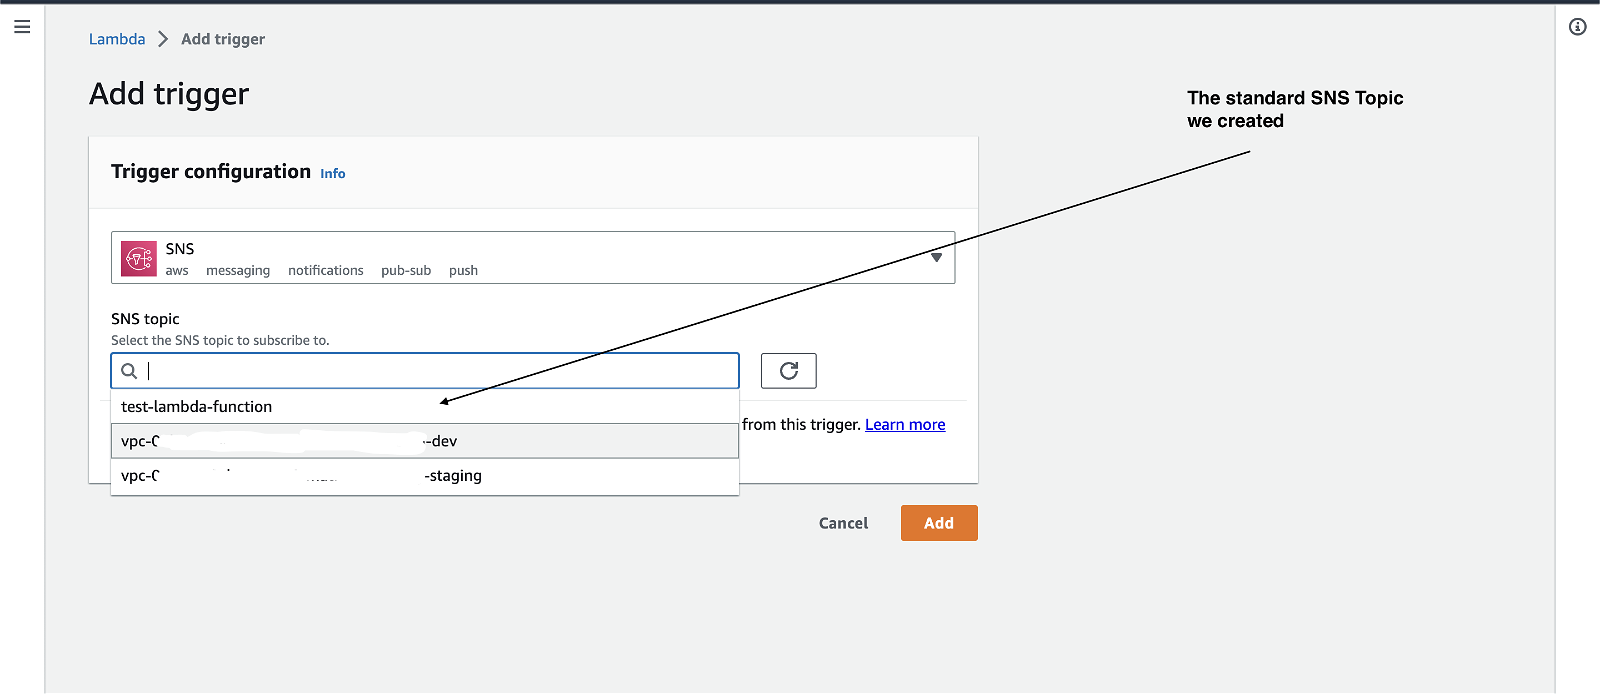
Task: Click the orange Add button
Action: [938, 523]
